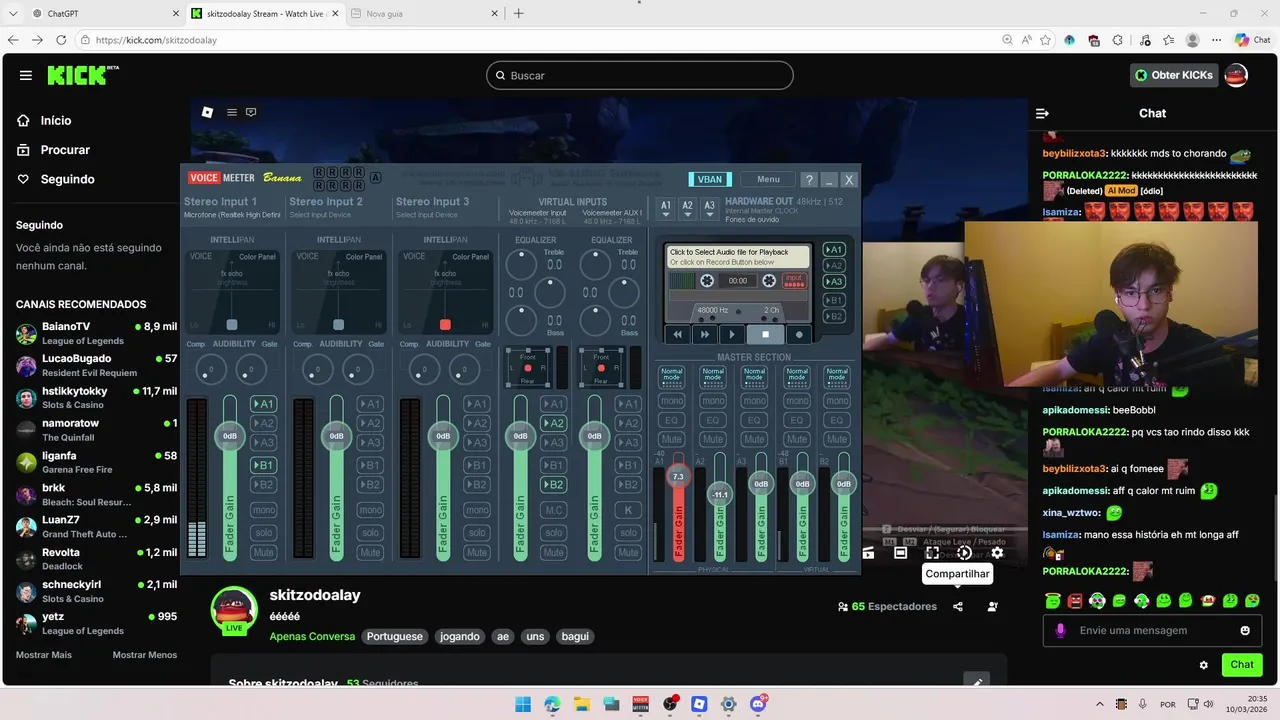Click the red input button on cassette display
This screenshot has height=720, width=1280.
coord(794,281)
